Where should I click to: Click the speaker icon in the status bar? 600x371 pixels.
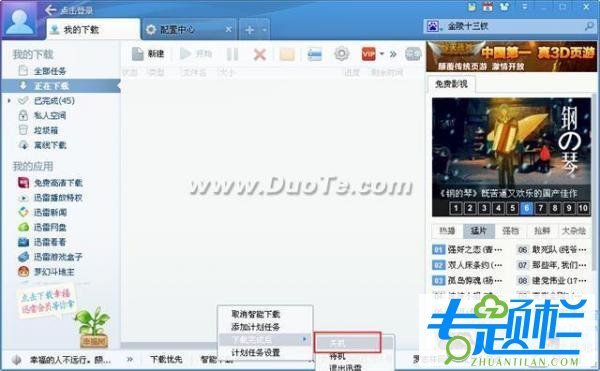coord(16,360)
